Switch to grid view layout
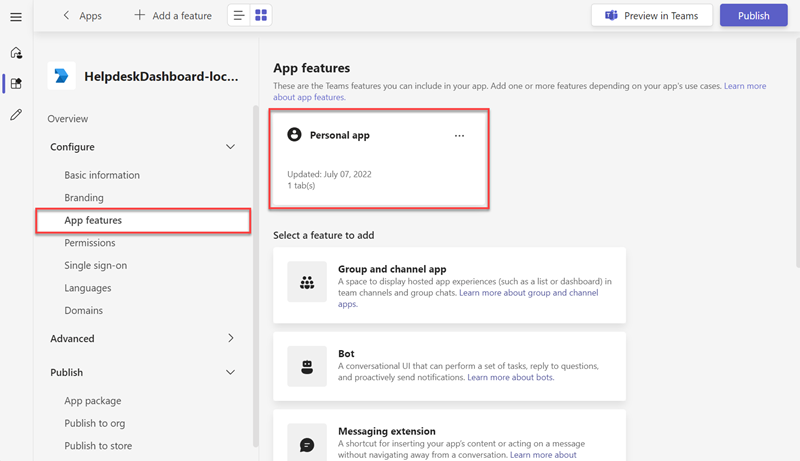 point(261,15)
